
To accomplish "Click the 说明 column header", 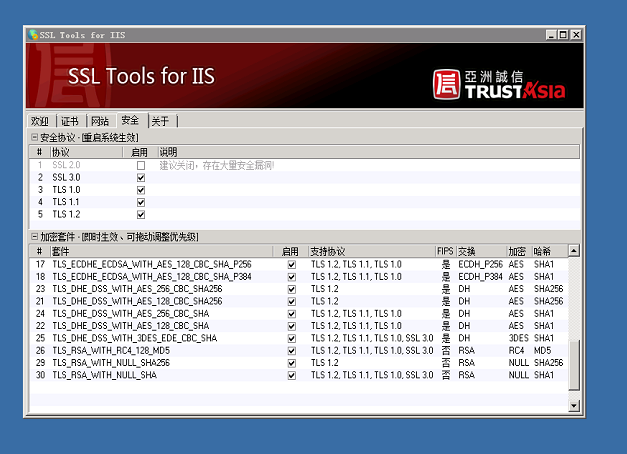I will pyautogui.click(x=368, y=152).
